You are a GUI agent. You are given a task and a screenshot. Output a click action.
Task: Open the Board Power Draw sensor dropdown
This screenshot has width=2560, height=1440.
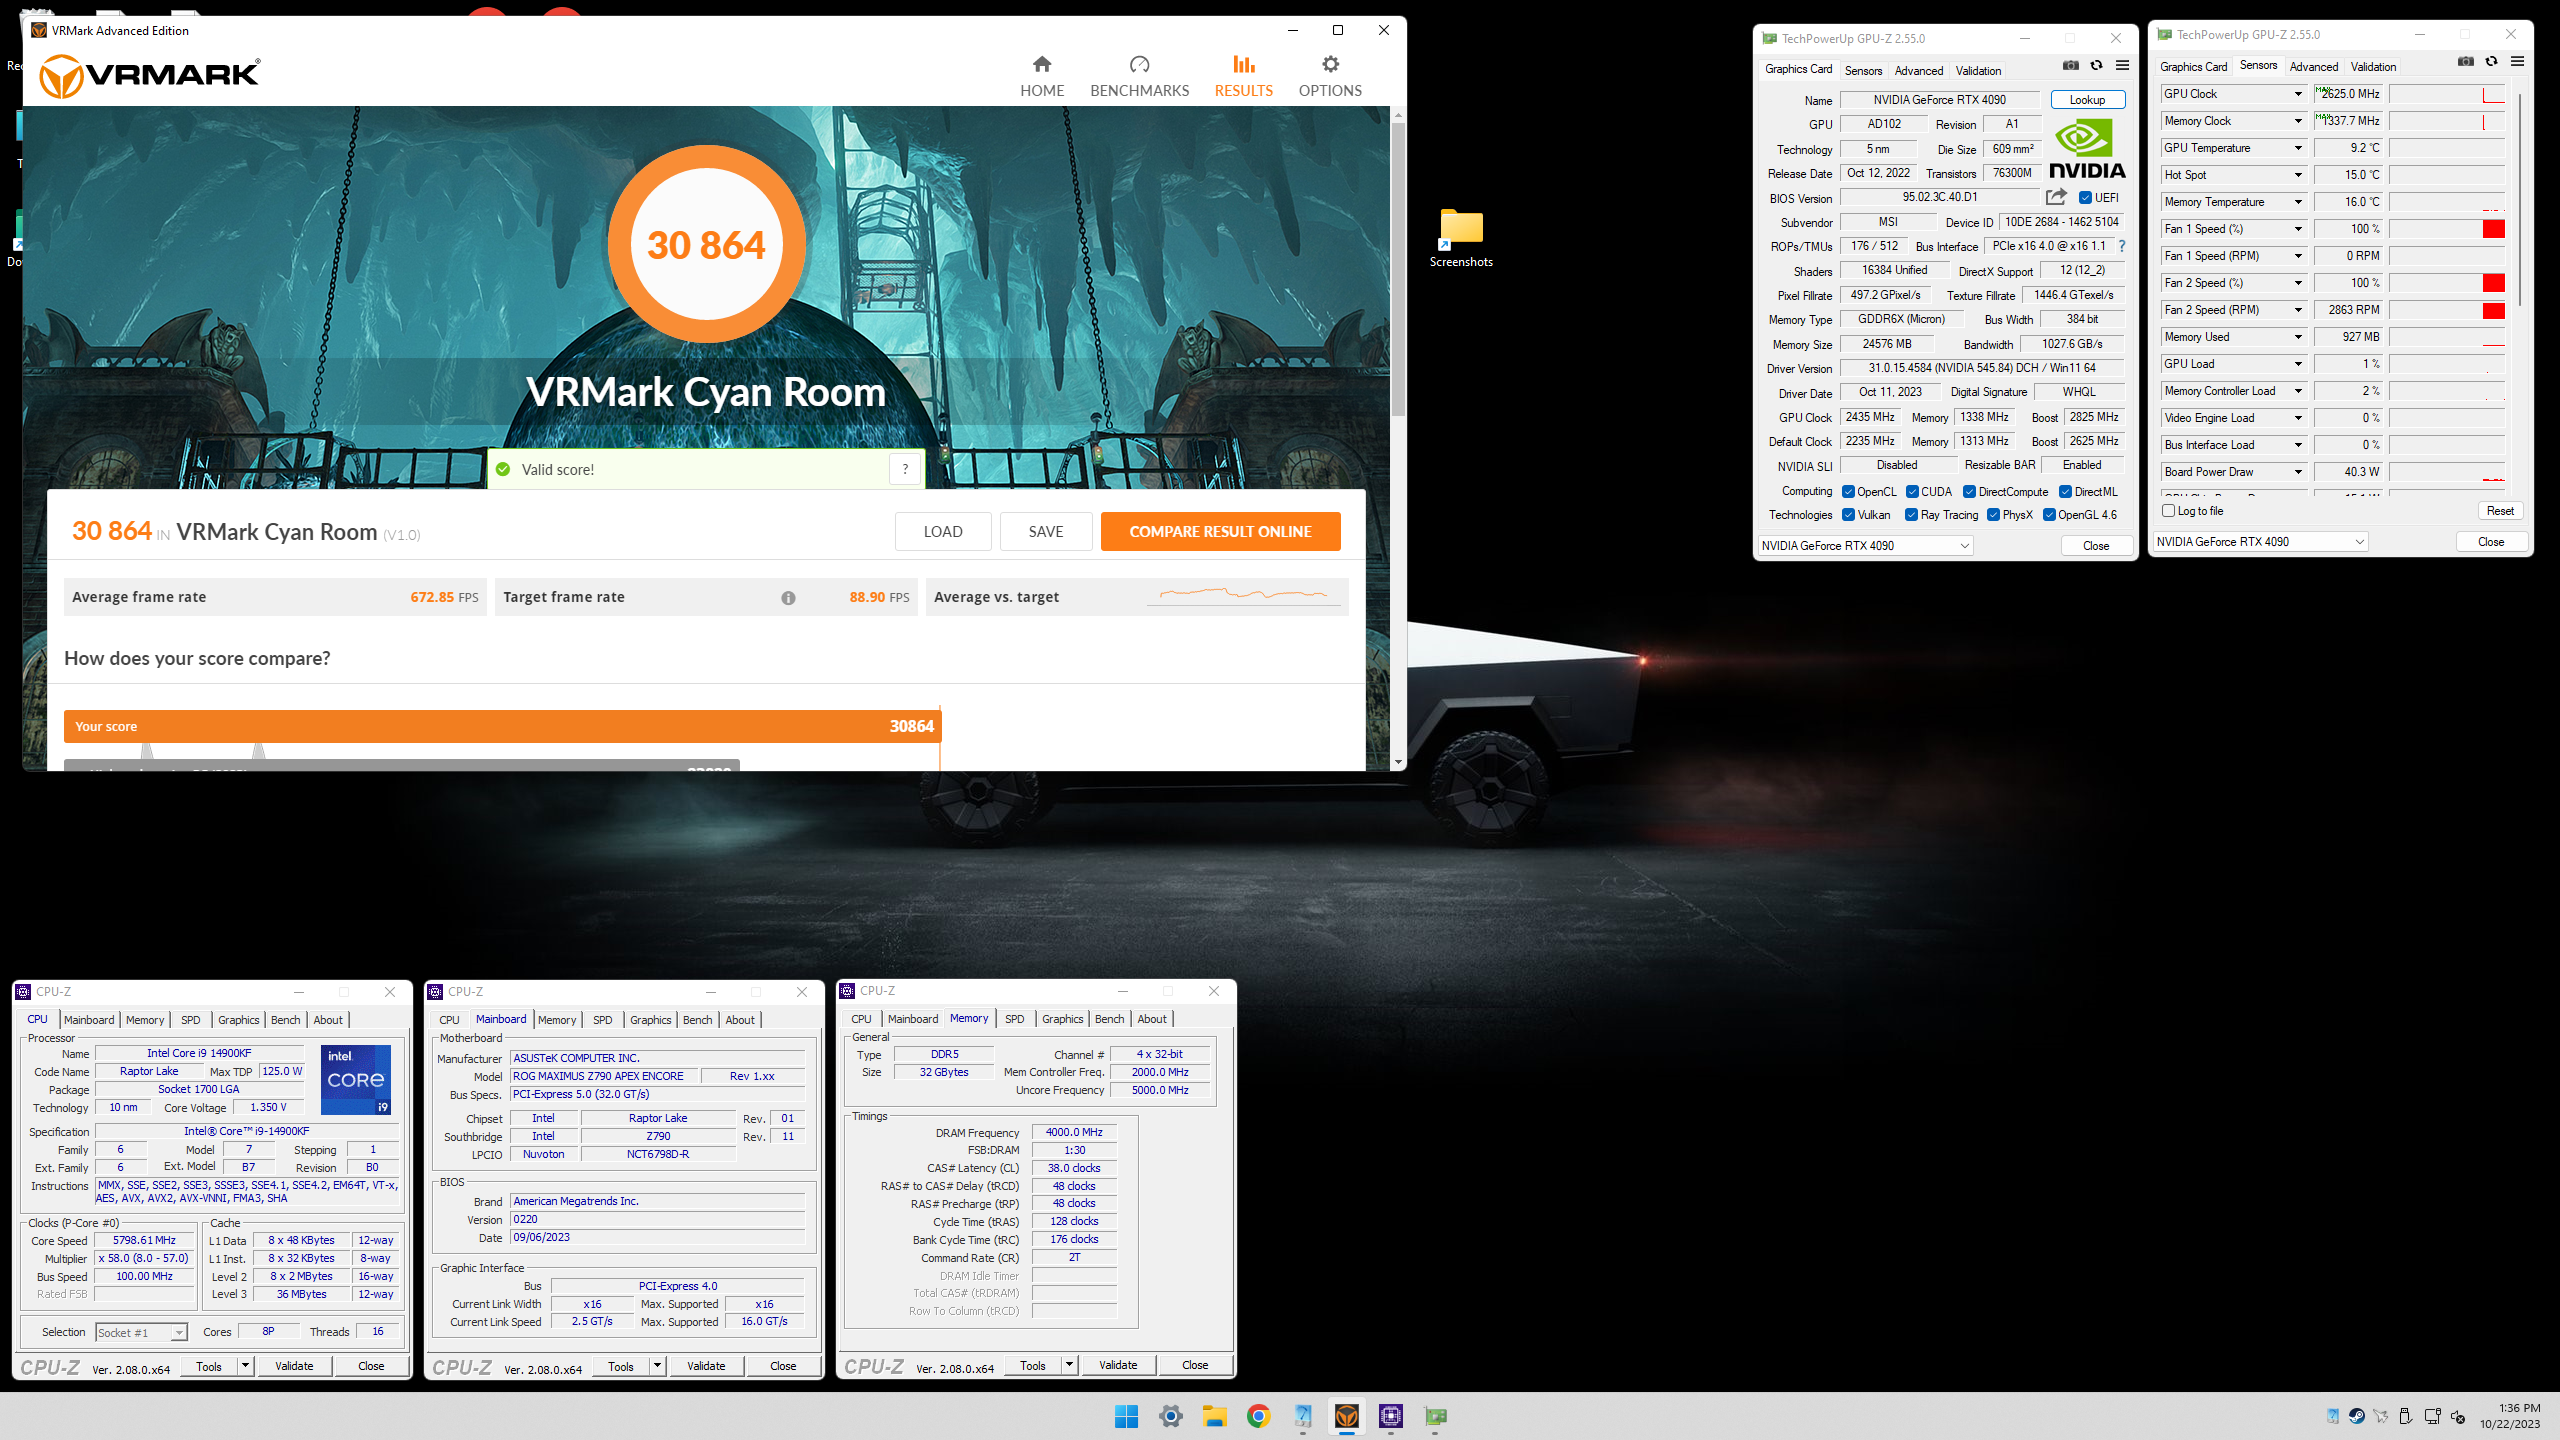tap(2297, 472)
